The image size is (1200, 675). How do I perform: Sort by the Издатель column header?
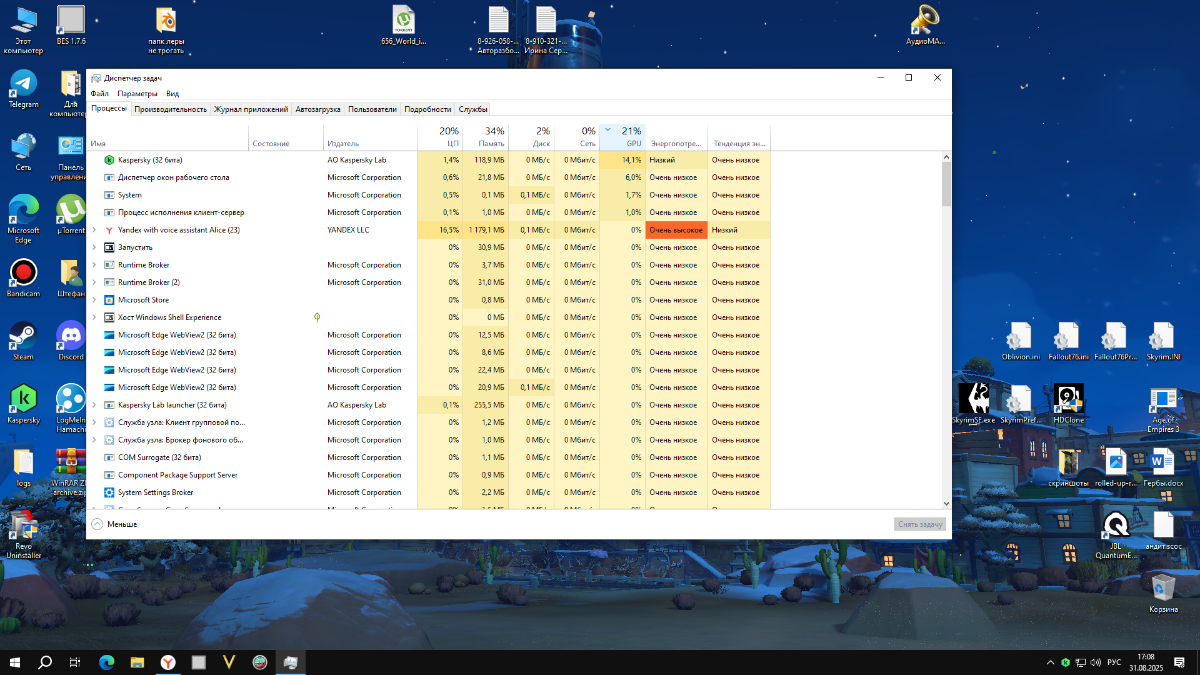click(370, 137)
